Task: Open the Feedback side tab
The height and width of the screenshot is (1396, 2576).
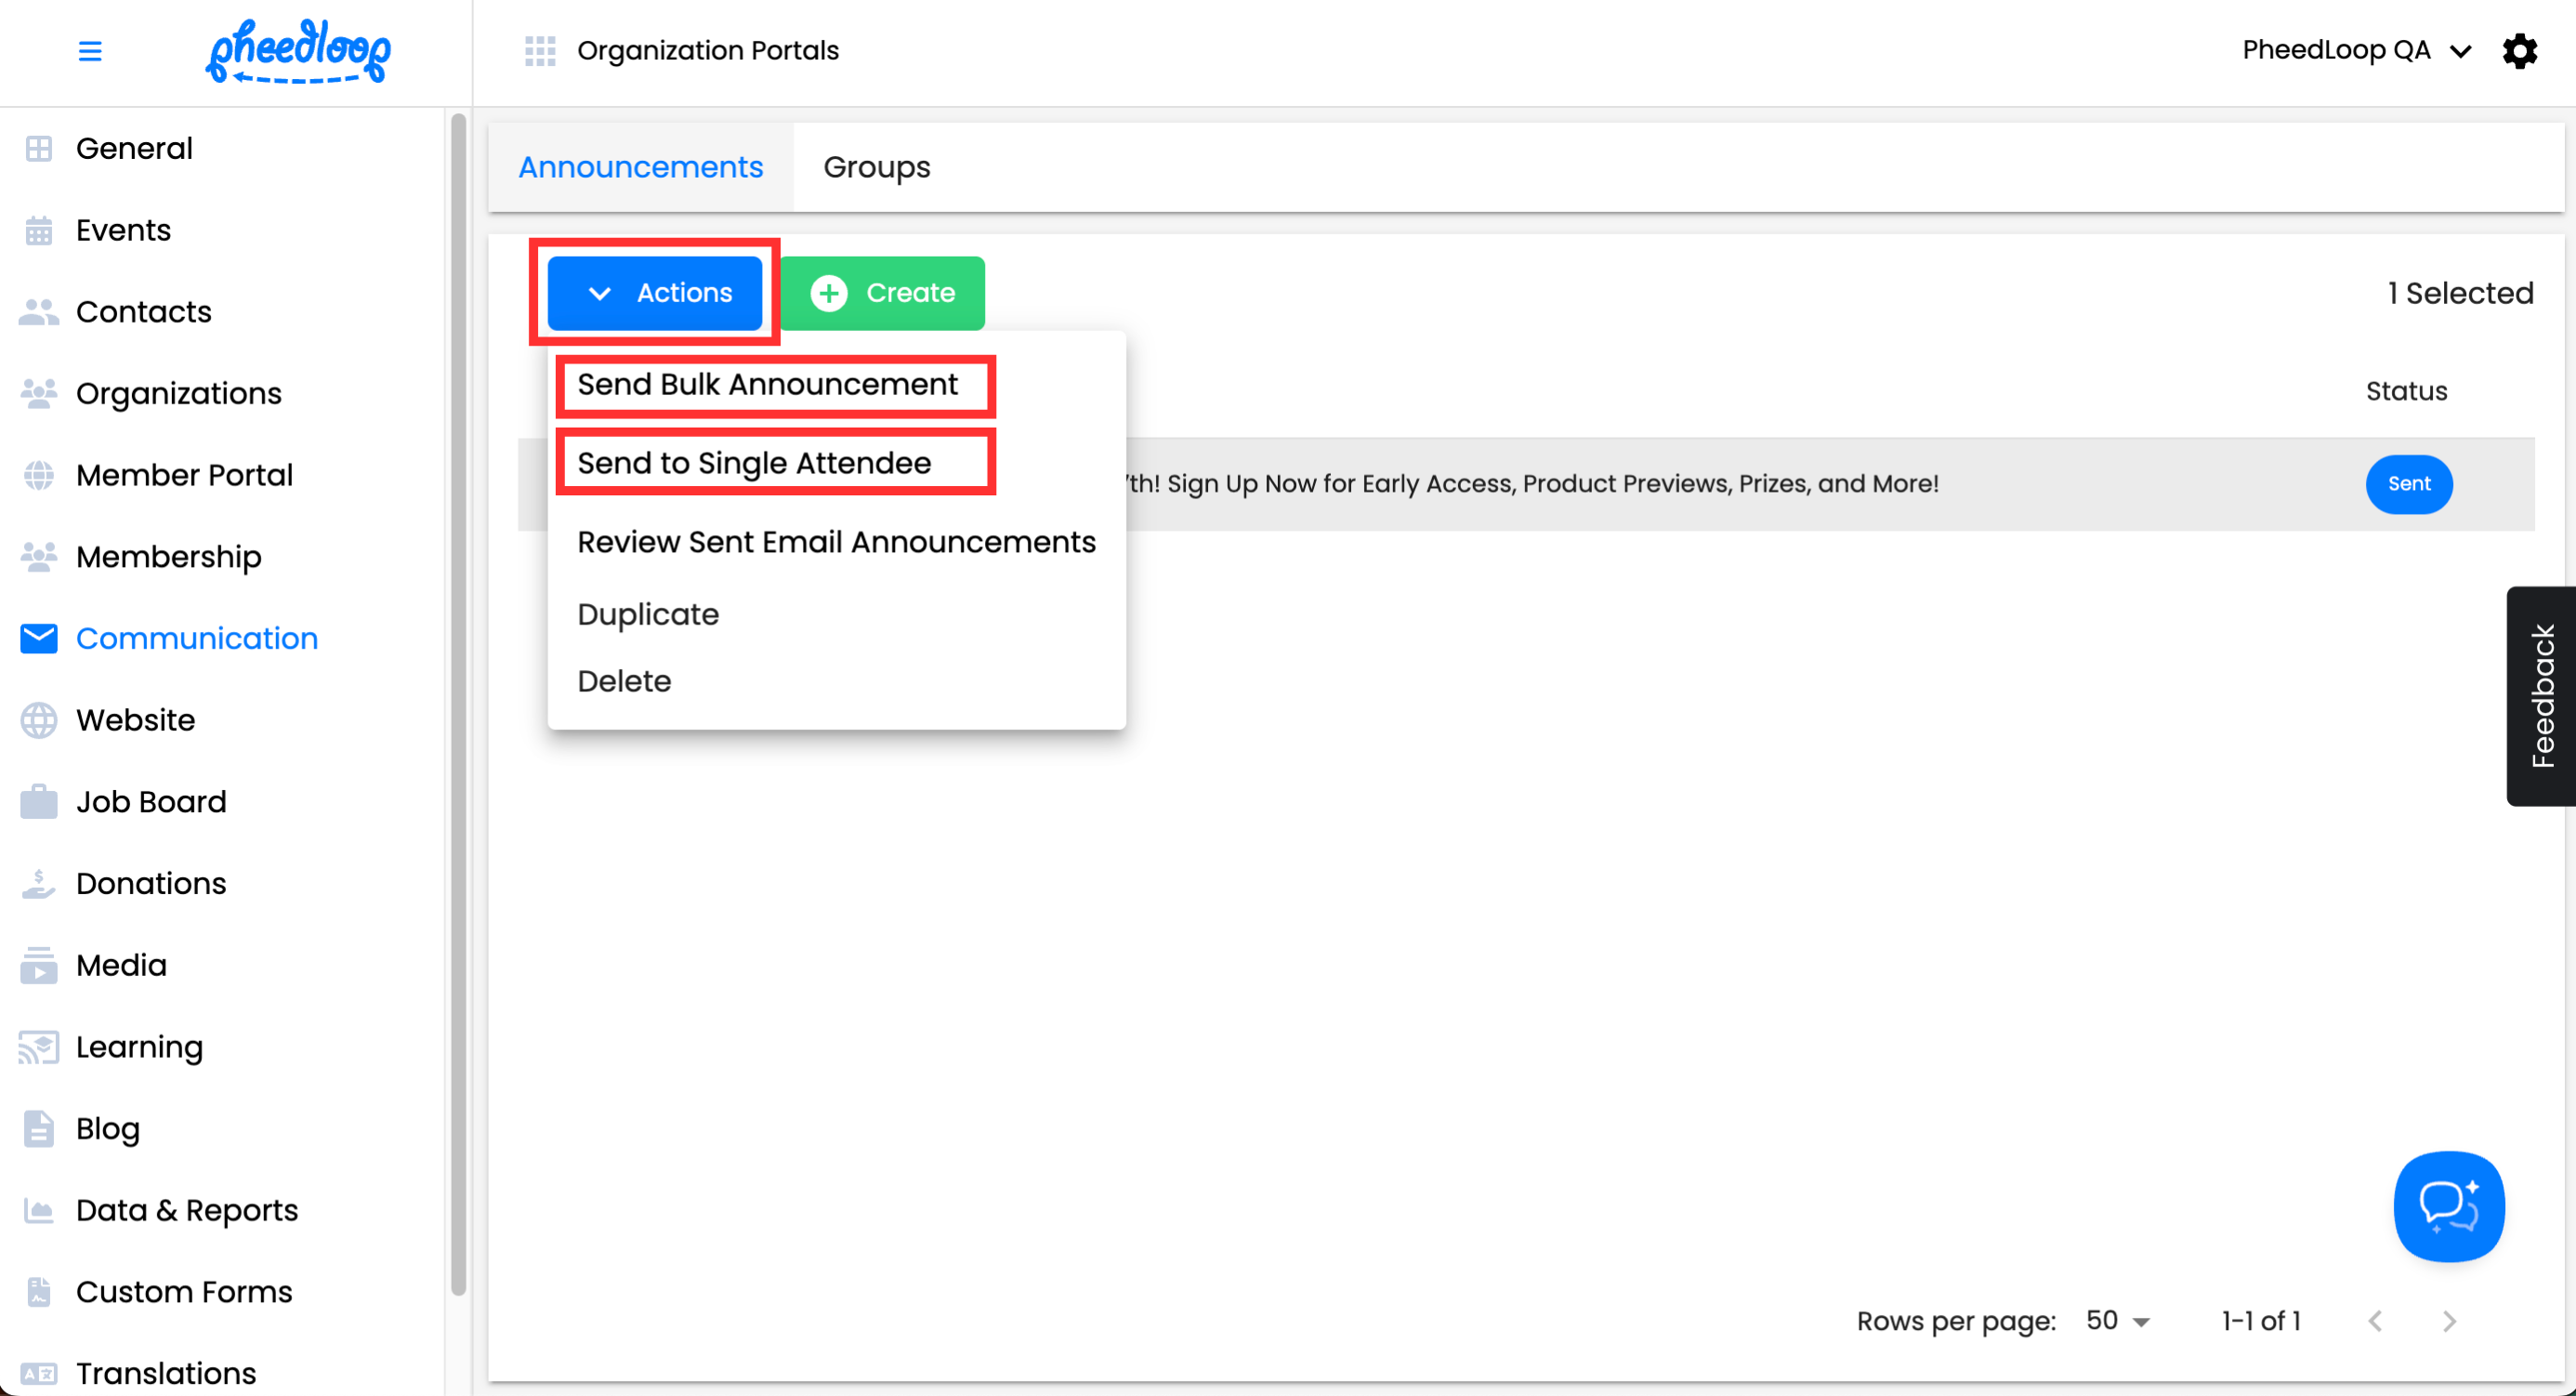Action: click(2541, 696)
